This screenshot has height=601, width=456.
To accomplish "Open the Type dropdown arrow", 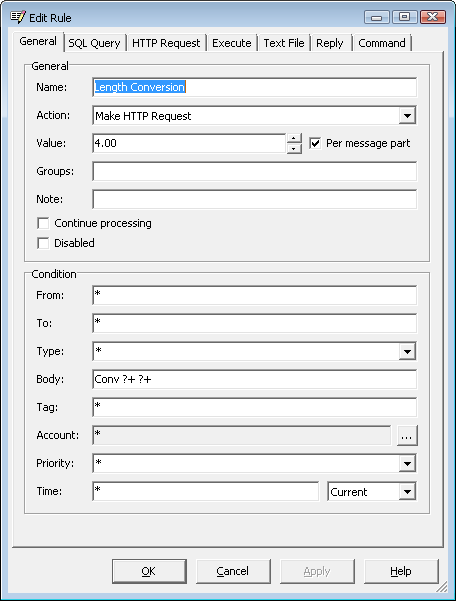I will 407,351.
